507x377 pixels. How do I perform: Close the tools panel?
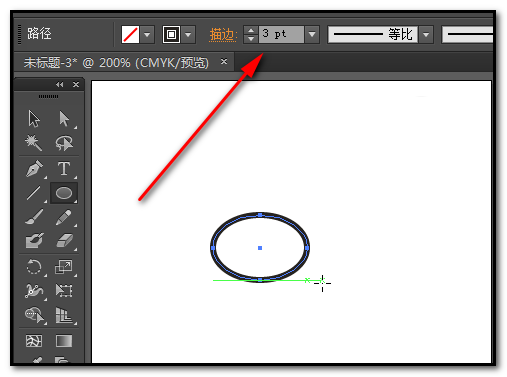click(x=76, y=85)
